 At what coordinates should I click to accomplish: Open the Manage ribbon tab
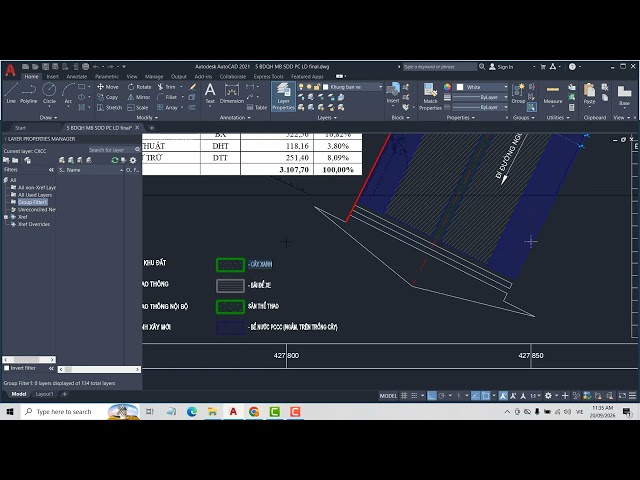click(x=154, y=76)
